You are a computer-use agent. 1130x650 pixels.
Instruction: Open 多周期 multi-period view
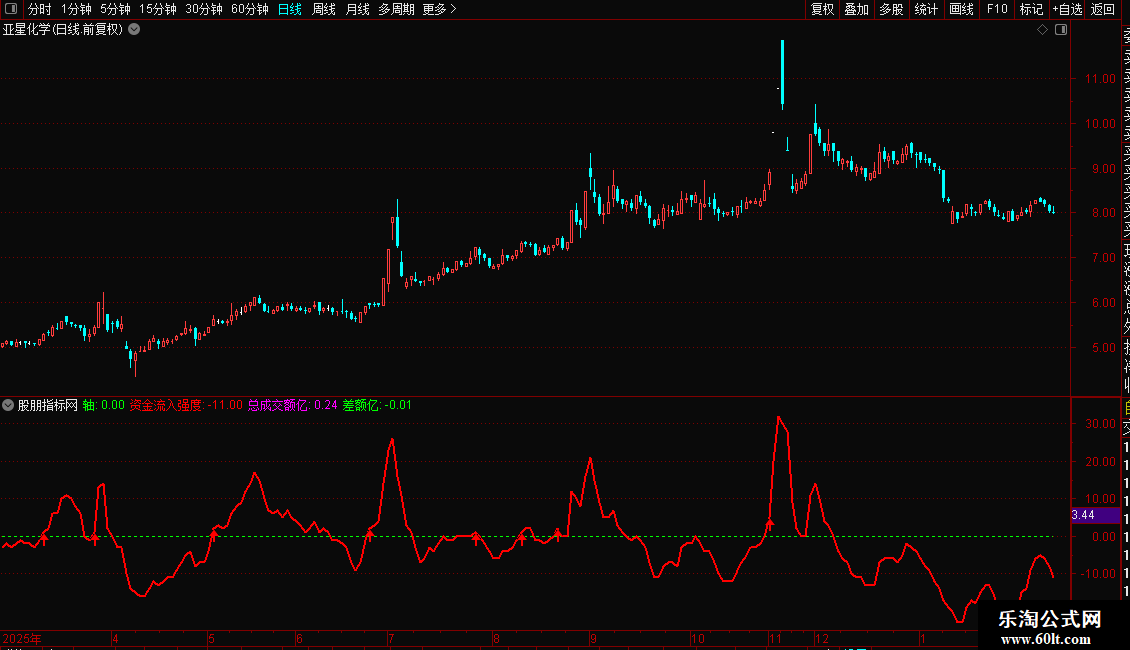pos(396,9)
